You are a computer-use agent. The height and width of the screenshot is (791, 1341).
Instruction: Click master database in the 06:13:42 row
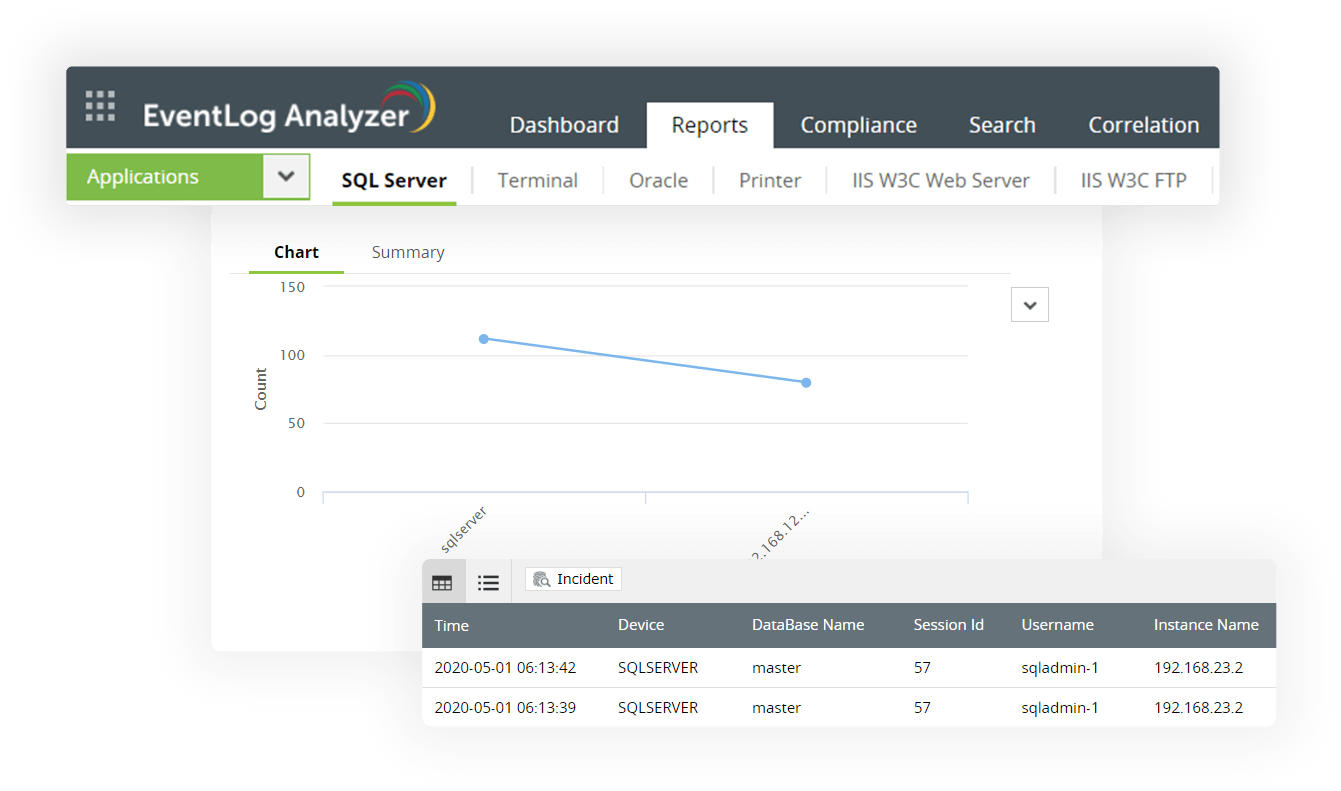777,668
